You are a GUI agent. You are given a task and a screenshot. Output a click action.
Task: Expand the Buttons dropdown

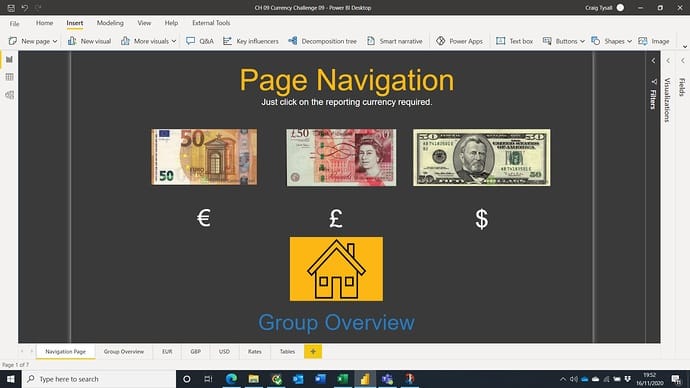[x=582, y=41]
